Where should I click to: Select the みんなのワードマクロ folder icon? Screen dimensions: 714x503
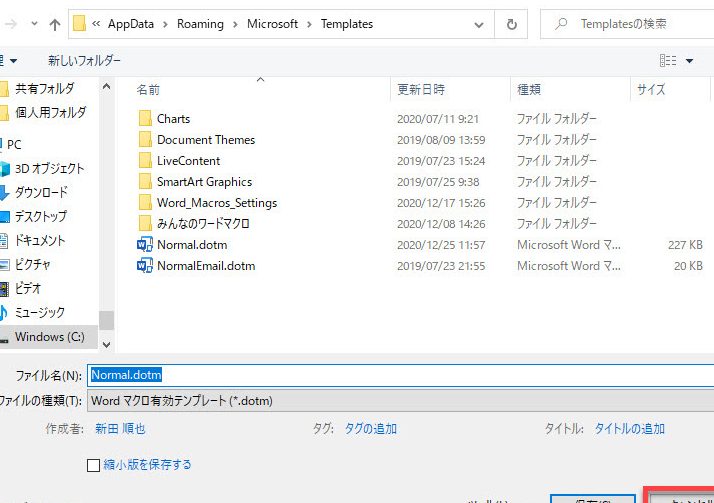tap(145, 223)
